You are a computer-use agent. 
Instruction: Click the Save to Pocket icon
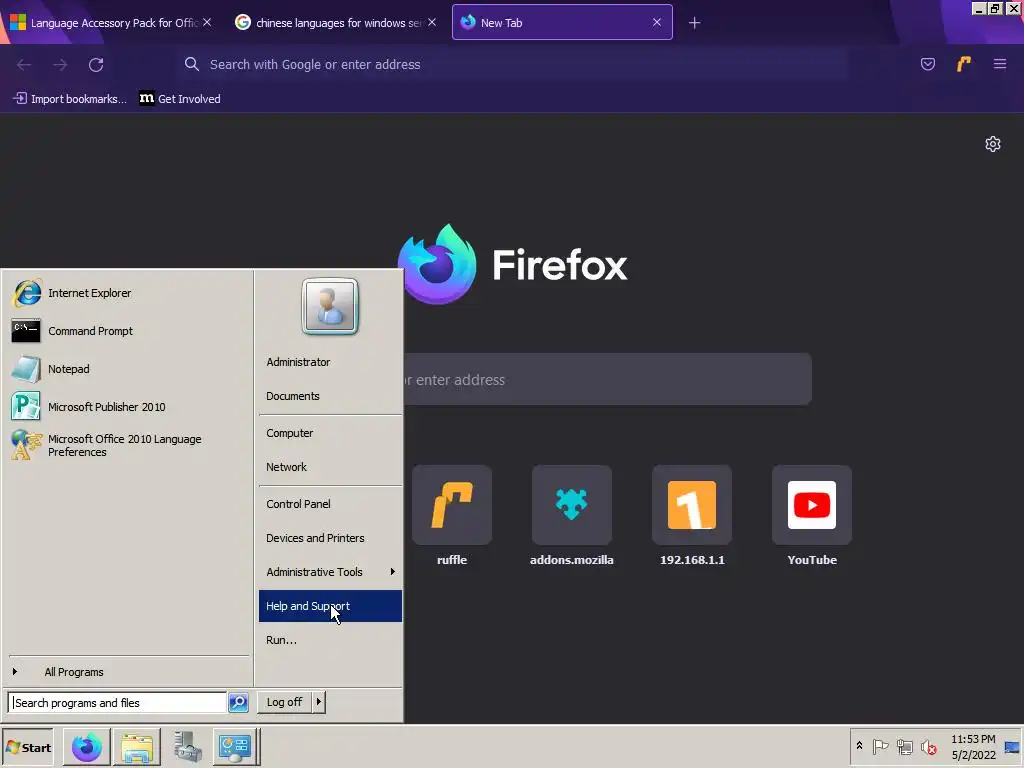pos(927,64)
